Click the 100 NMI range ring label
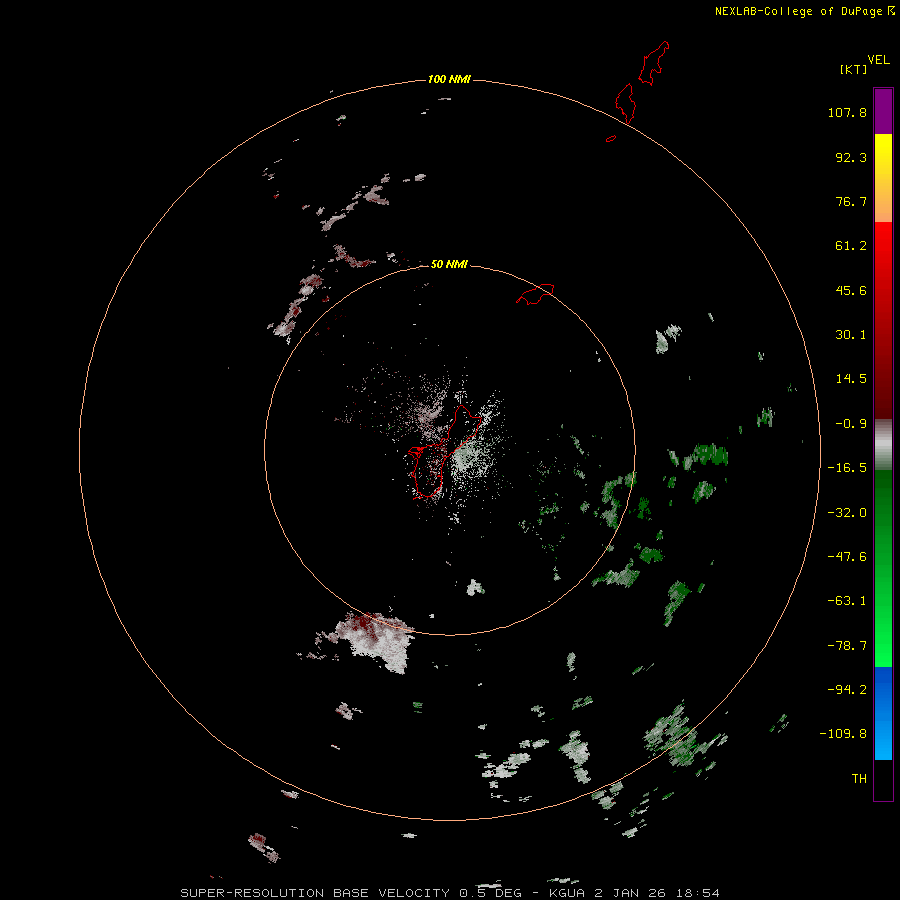The width and height of the screenshot is (900, 900). 449,79
